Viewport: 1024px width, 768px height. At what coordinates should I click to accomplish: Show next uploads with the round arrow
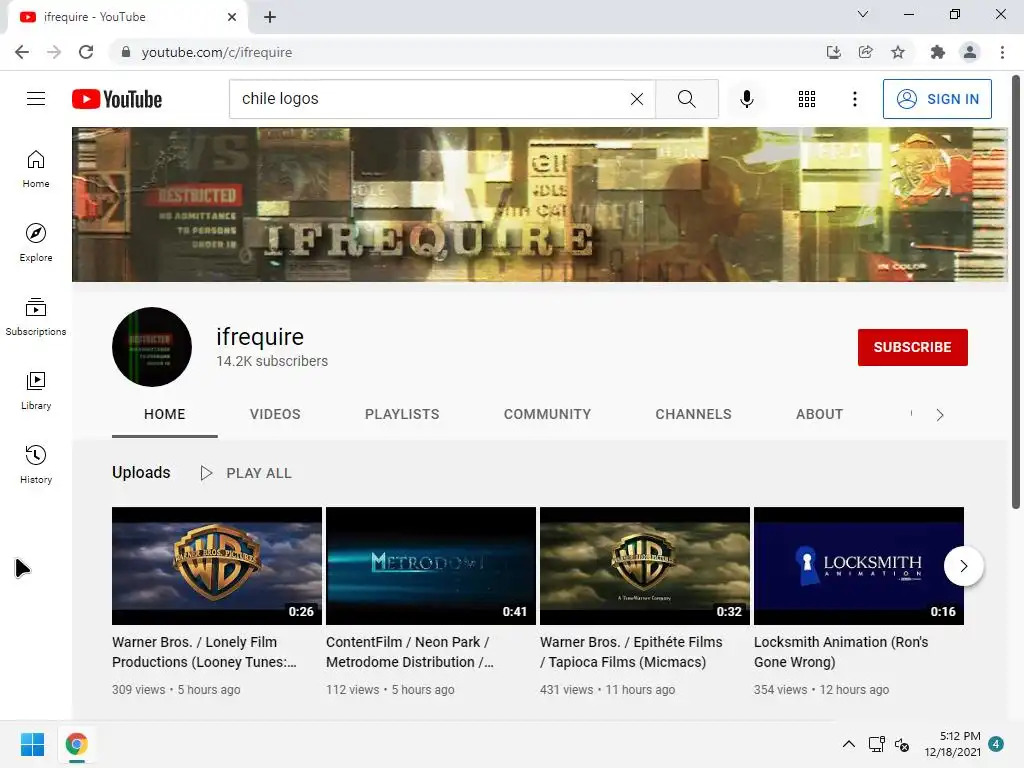click(x=963, y=566)
